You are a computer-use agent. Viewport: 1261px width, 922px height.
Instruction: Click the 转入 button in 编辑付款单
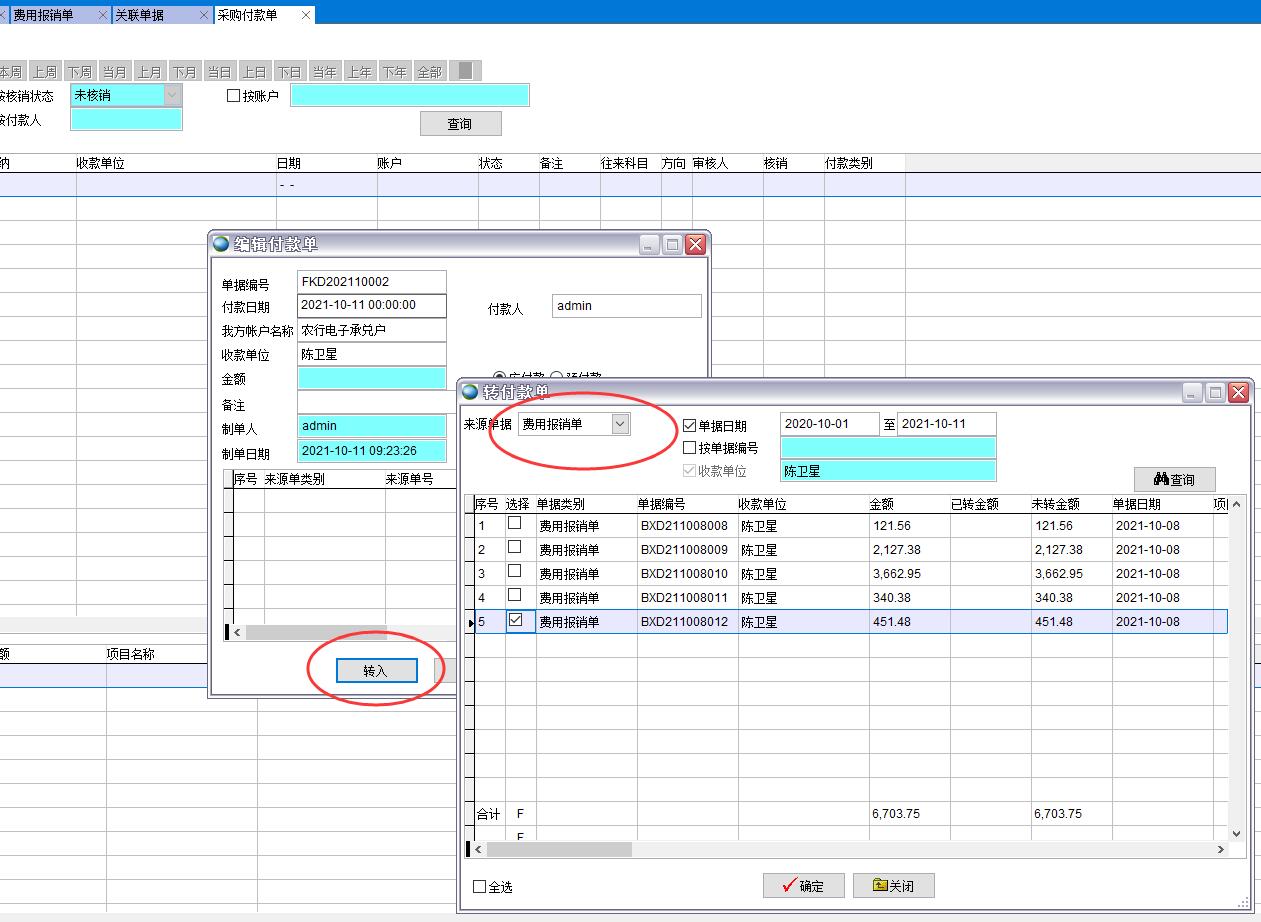tap(375, 671)
